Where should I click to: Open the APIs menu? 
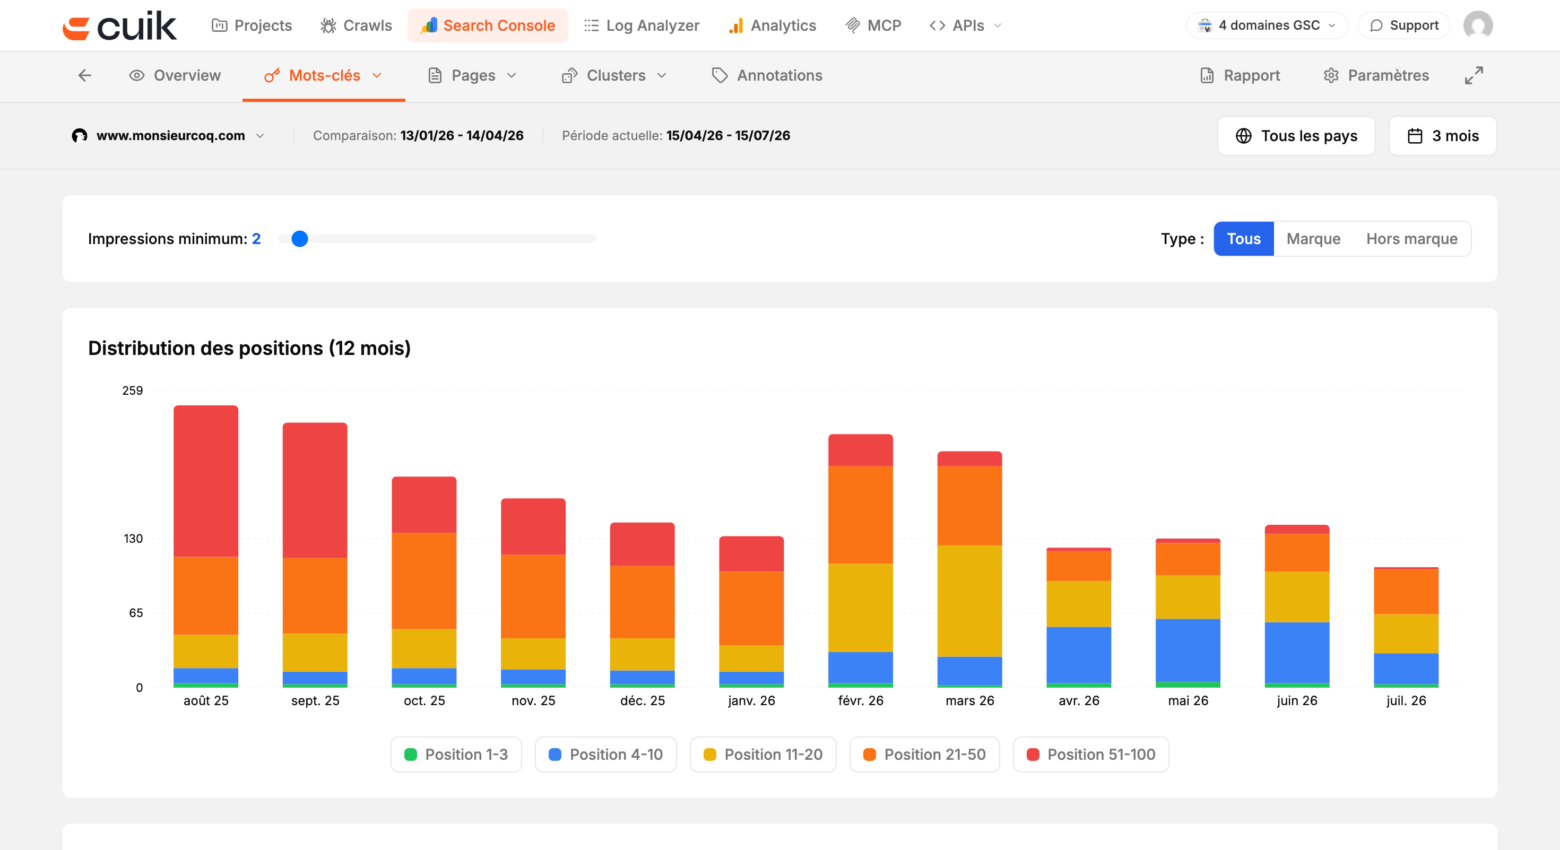[965, 25]
